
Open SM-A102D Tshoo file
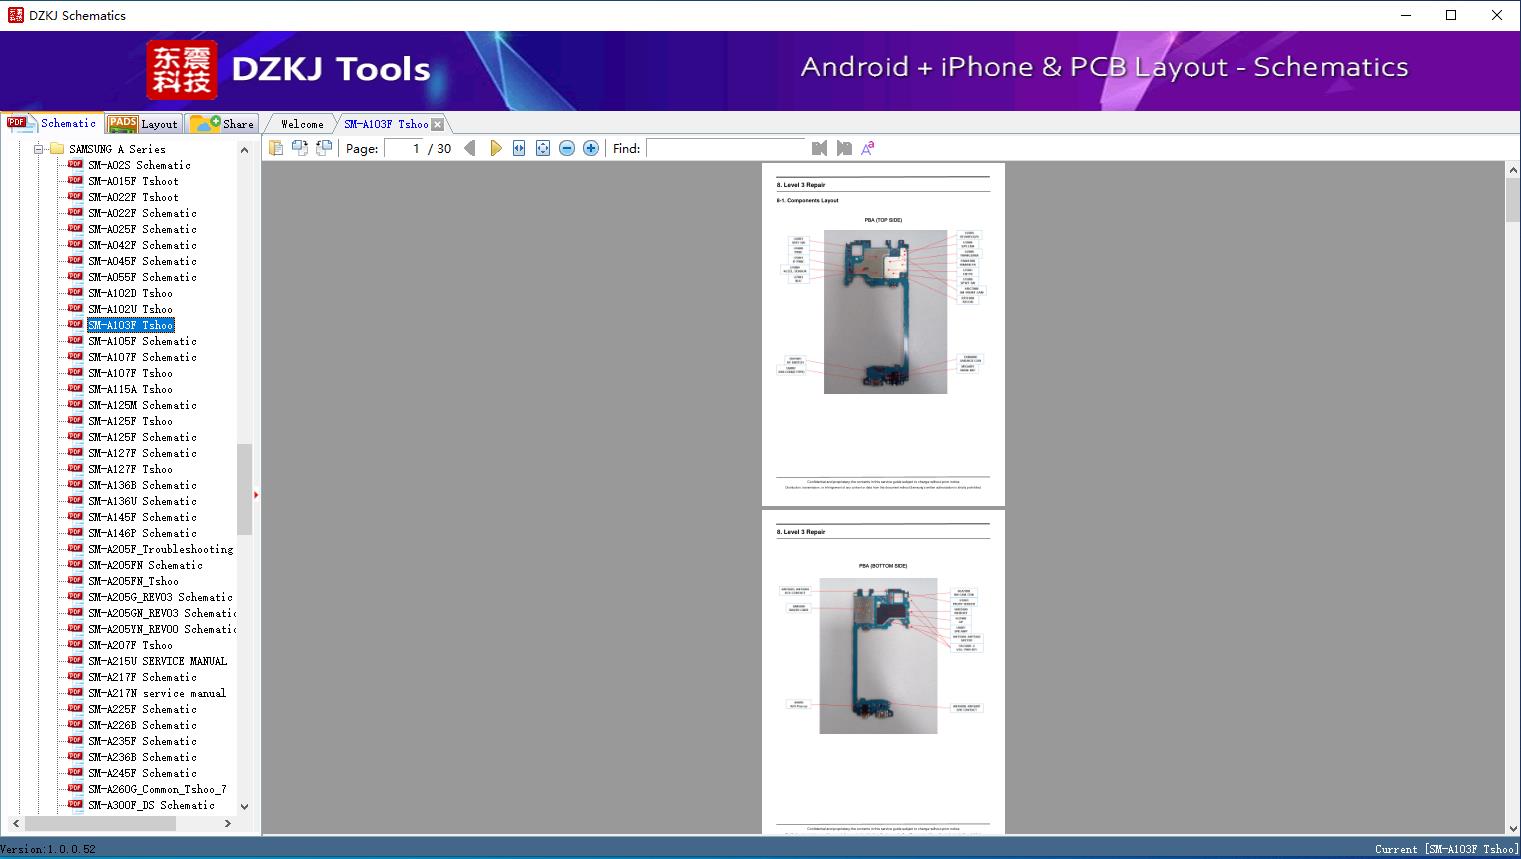pos(130,293)
